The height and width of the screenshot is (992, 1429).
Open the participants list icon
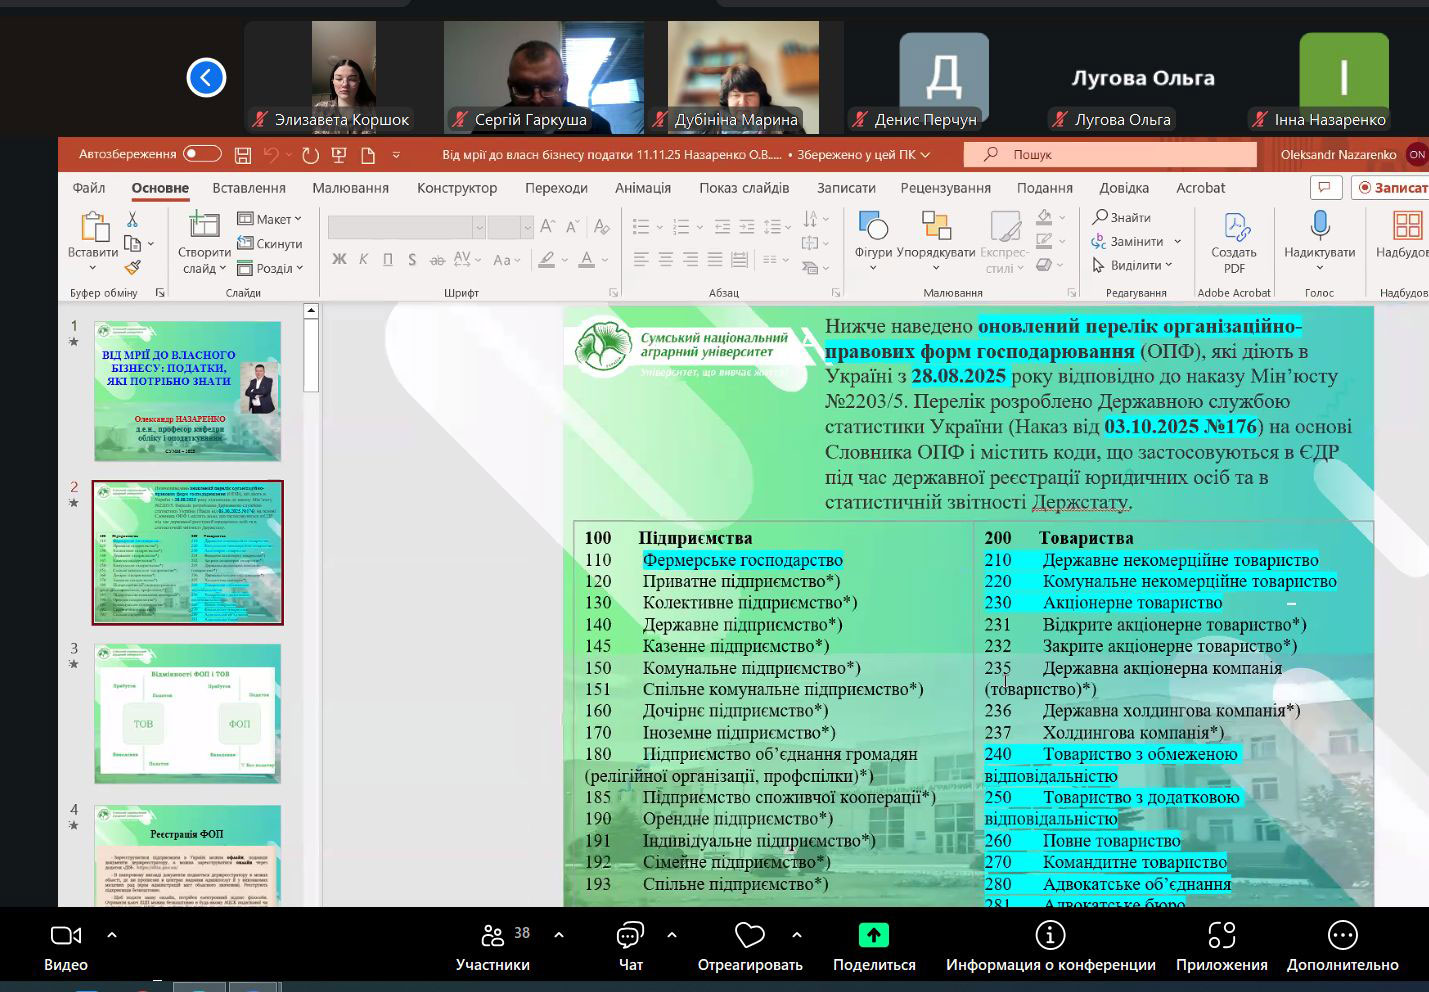(x=493, y=935)
